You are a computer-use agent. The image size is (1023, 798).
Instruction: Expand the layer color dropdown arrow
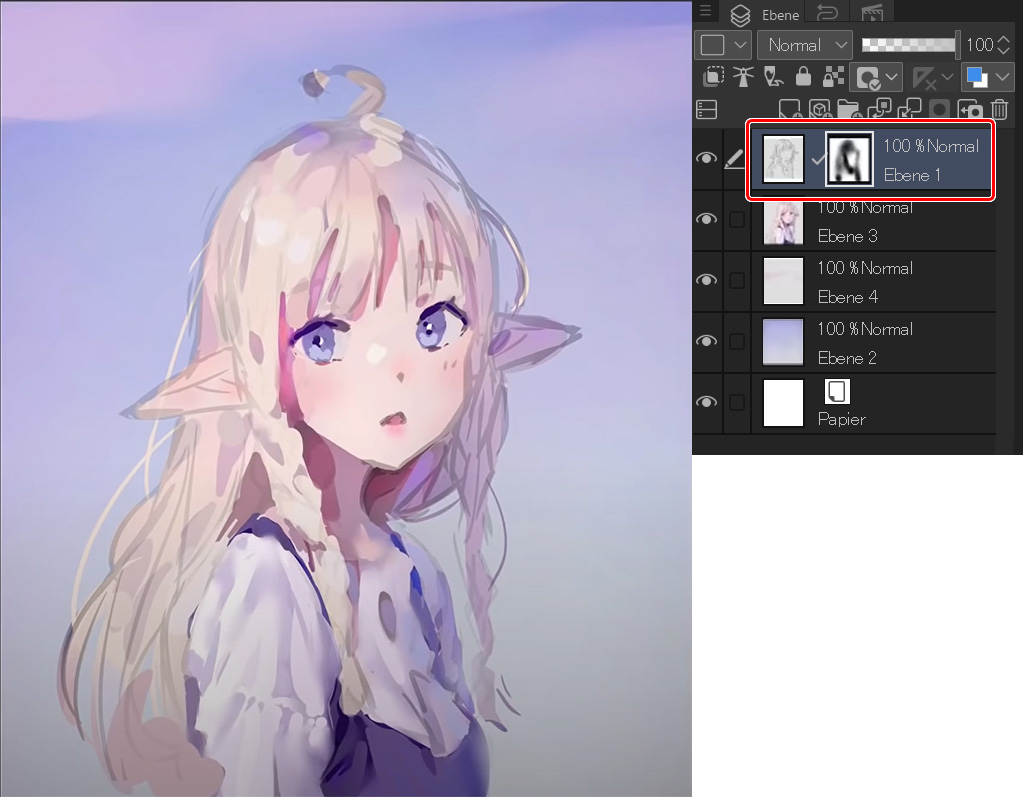[1001, 77]
